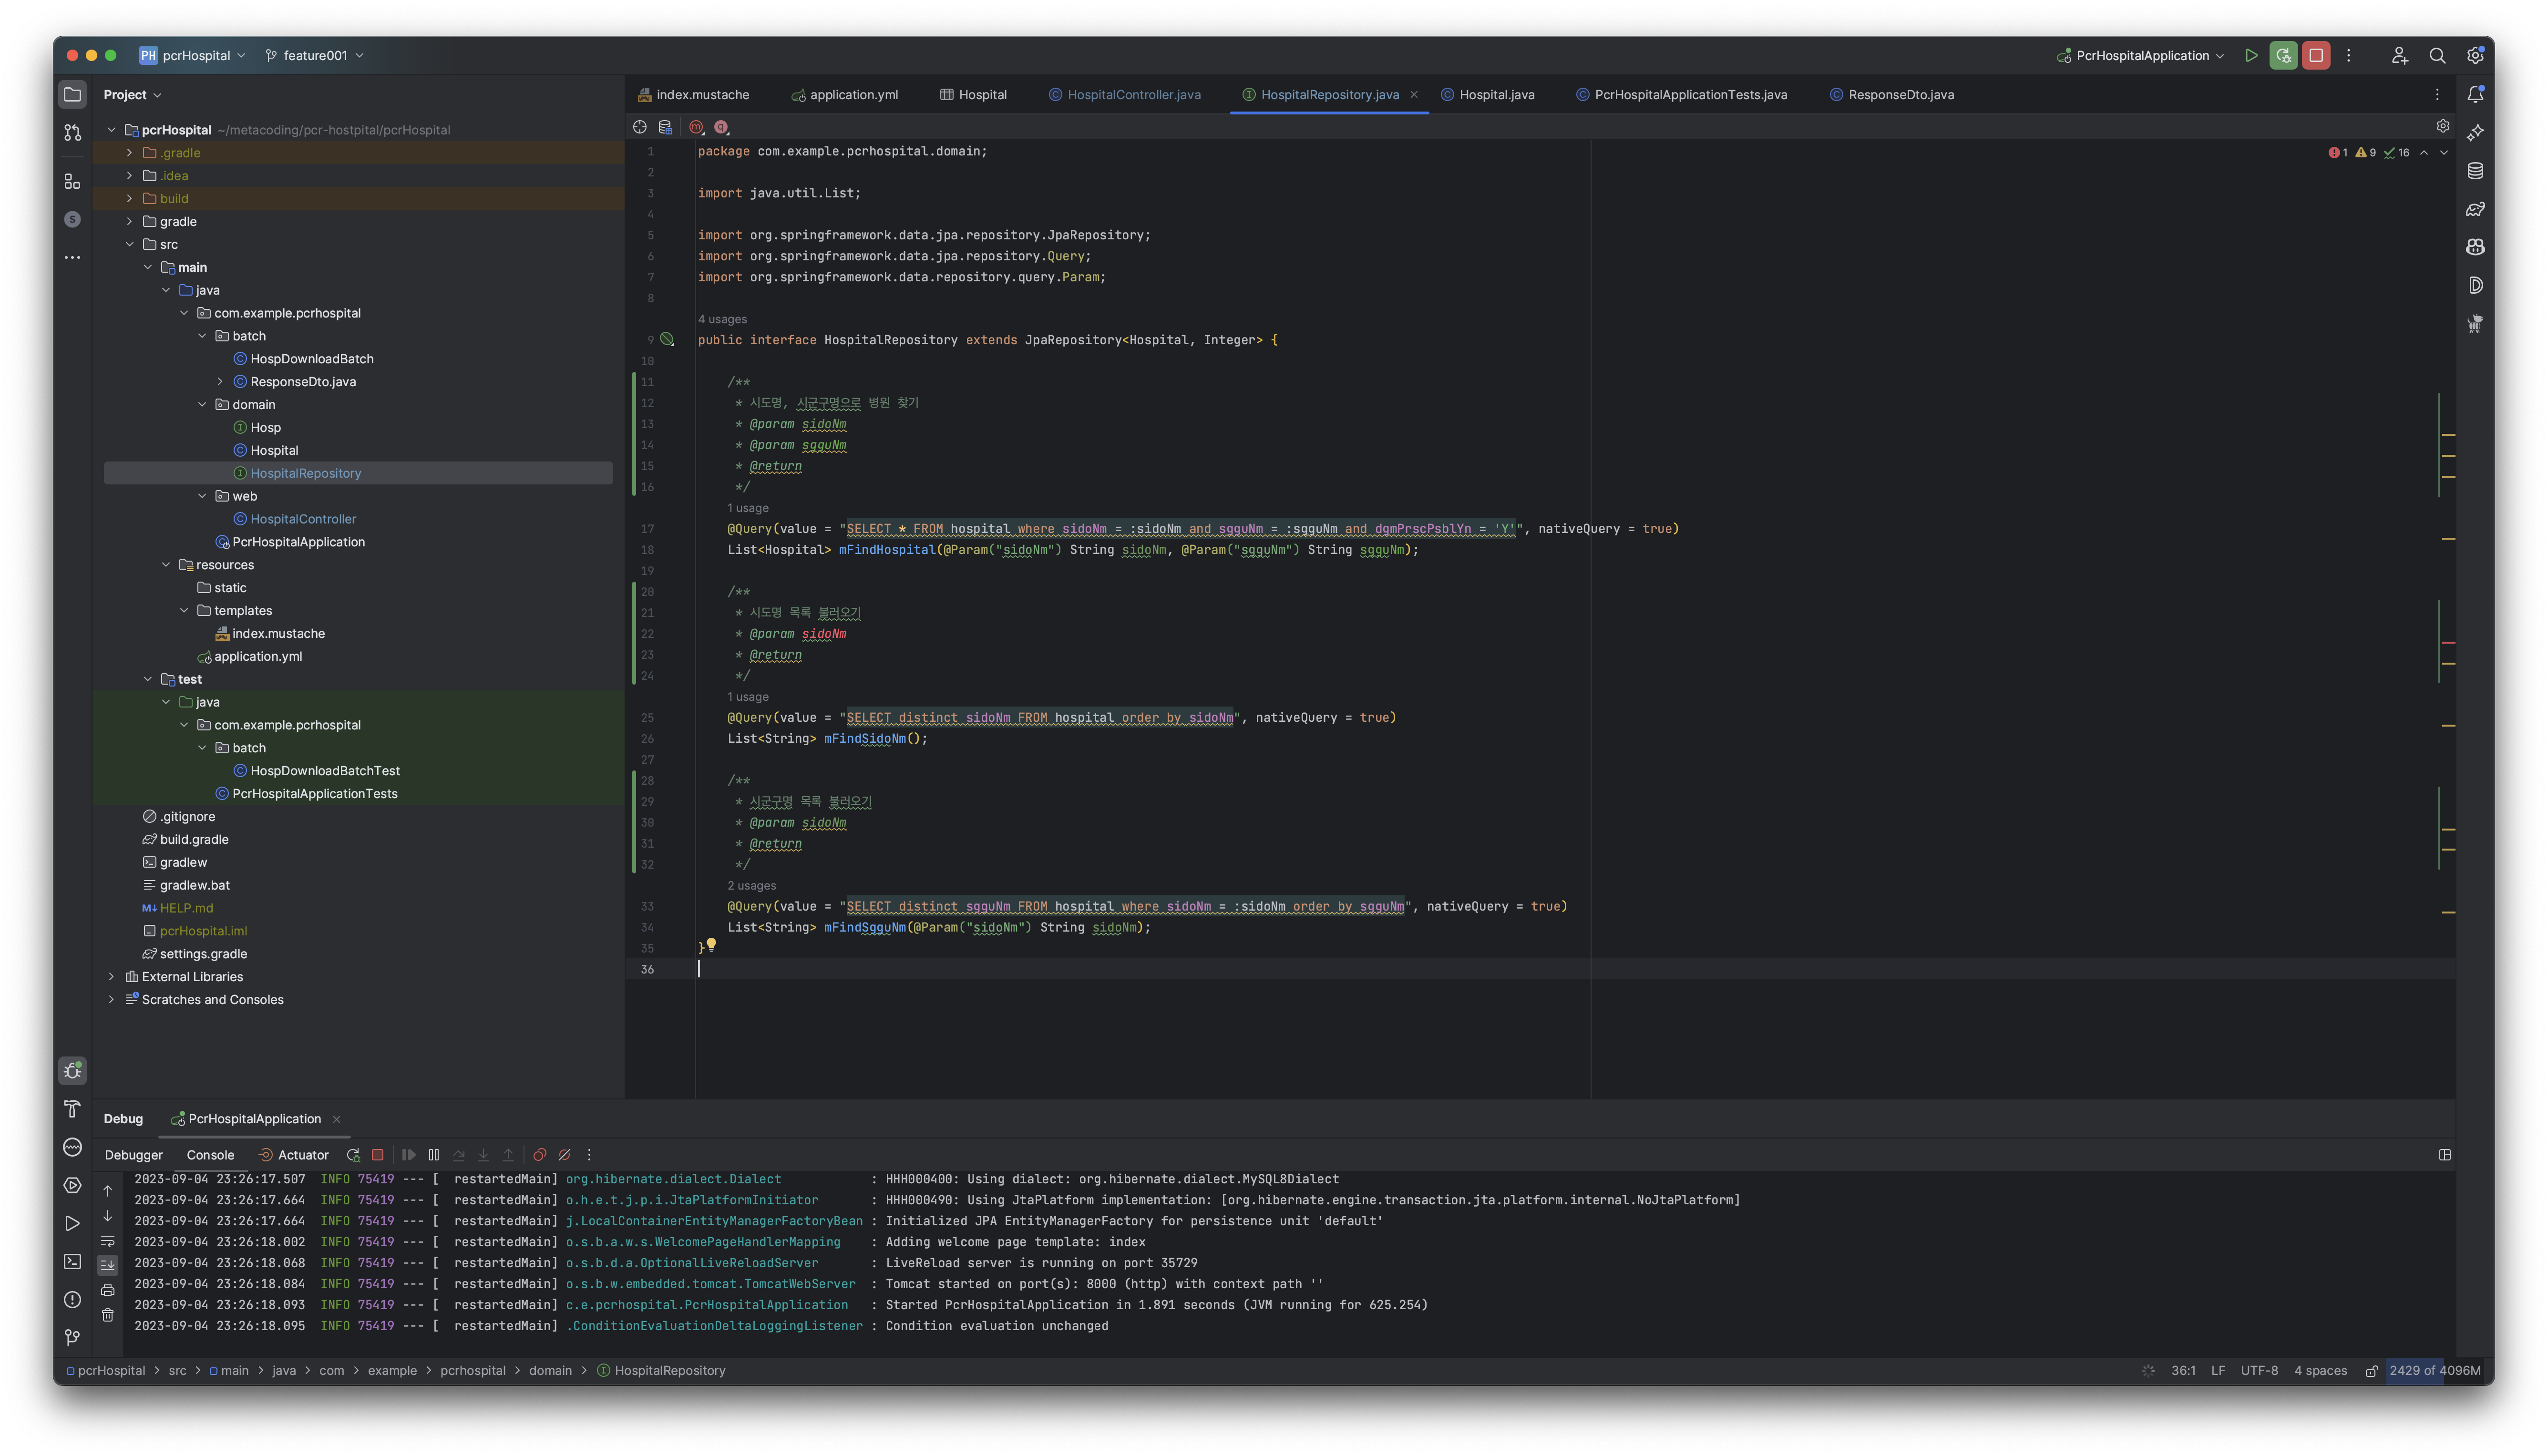The image size is (2548, 1456).
Task: Switch to the Debugger tab
Action: [x=134, y=1155]
